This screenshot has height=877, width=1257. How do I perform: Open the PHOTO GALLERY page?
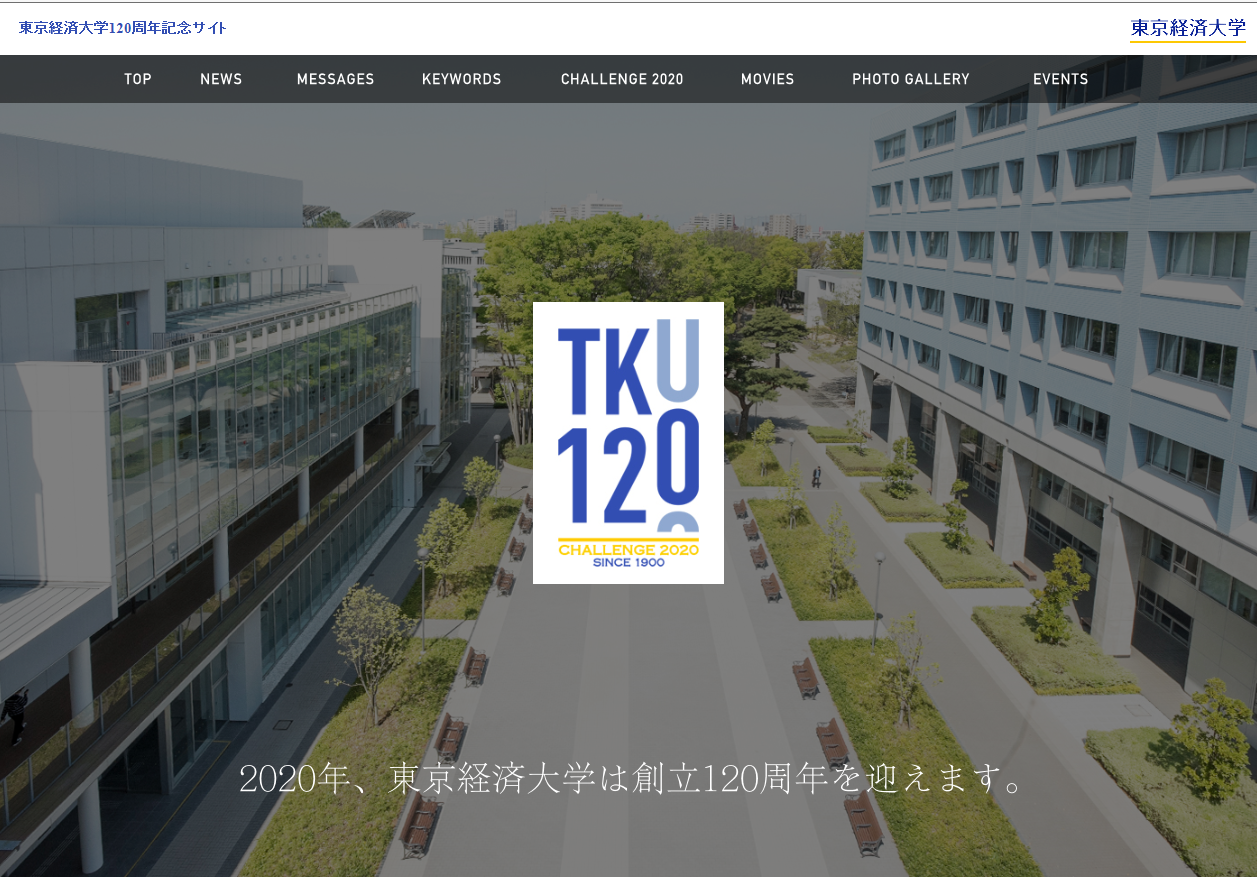click(x=911, y=79)
